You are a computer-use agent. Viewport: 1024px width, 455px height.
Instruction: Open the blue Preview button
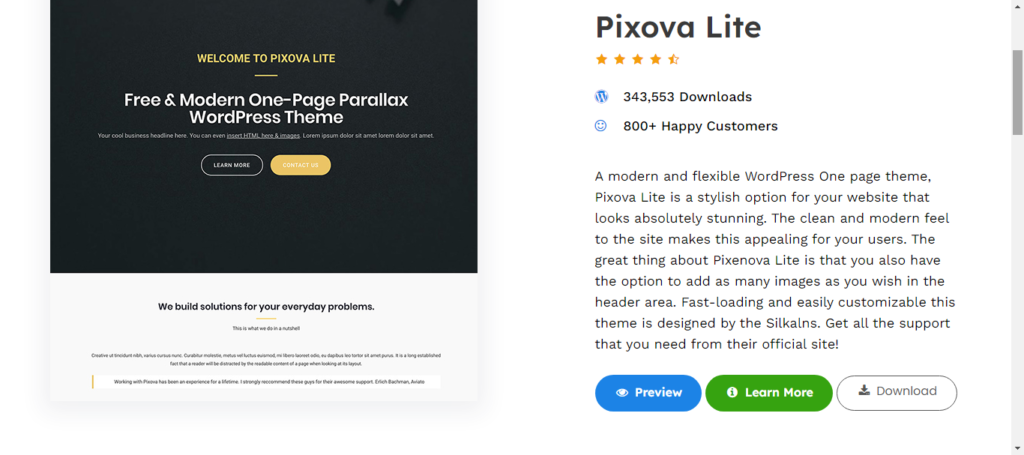point(648,393)
